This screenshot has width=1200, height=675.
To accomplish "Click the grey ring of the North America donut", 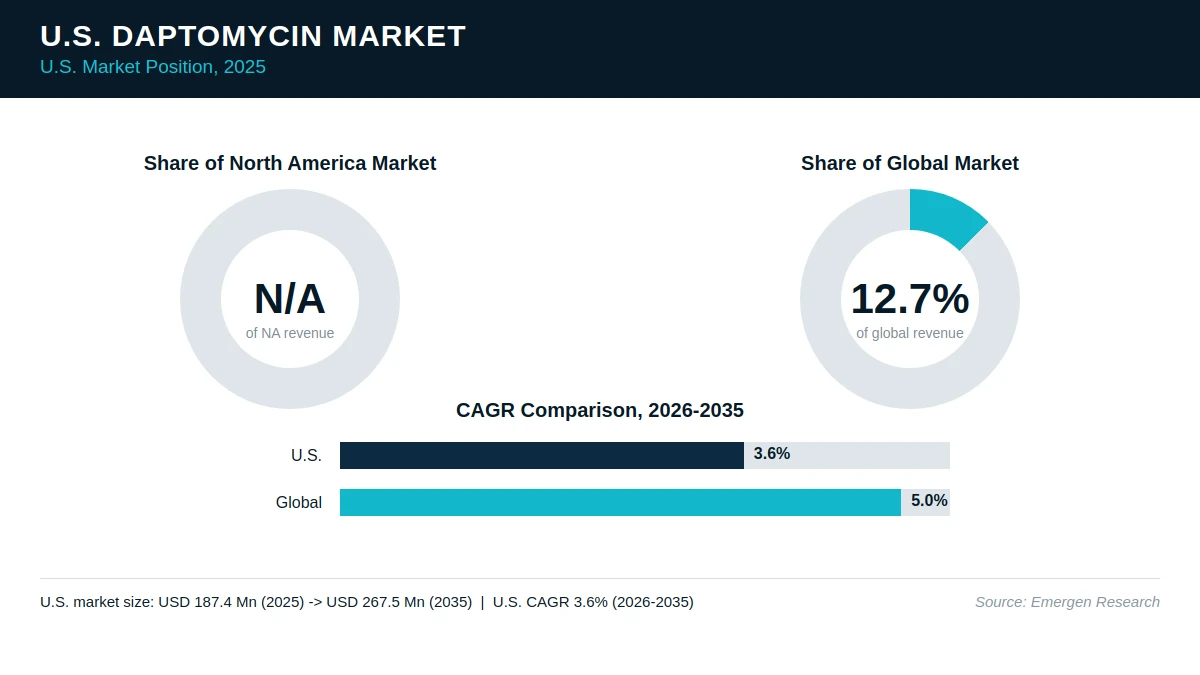I will point(200,299).
